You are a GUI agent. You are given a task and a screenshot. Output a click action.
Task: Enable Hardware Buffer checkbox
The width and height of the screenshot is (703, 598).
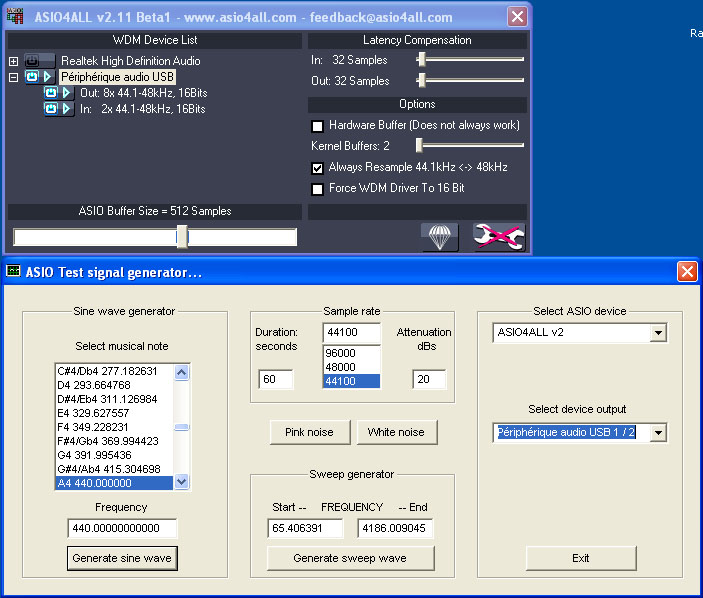tap(317, 126)
